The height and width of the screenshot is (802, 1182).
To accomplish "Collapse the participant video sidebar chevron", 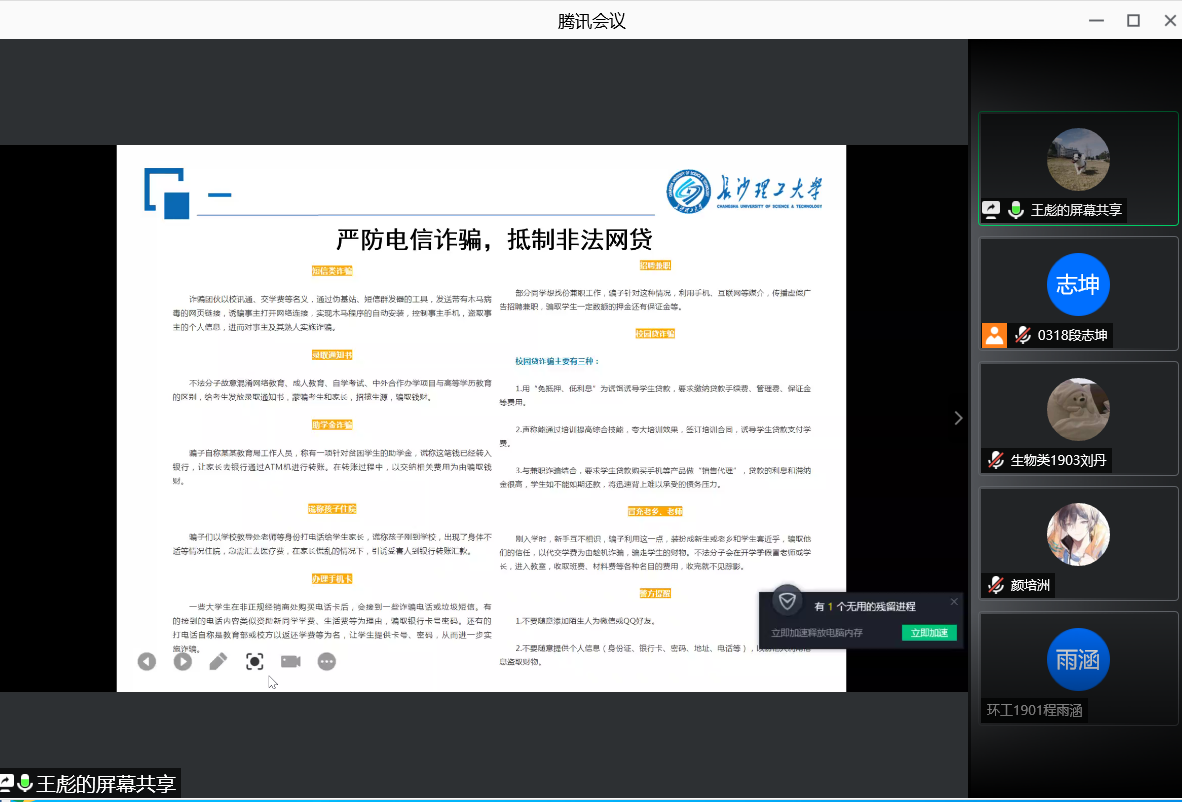I will tap(958, 418).
